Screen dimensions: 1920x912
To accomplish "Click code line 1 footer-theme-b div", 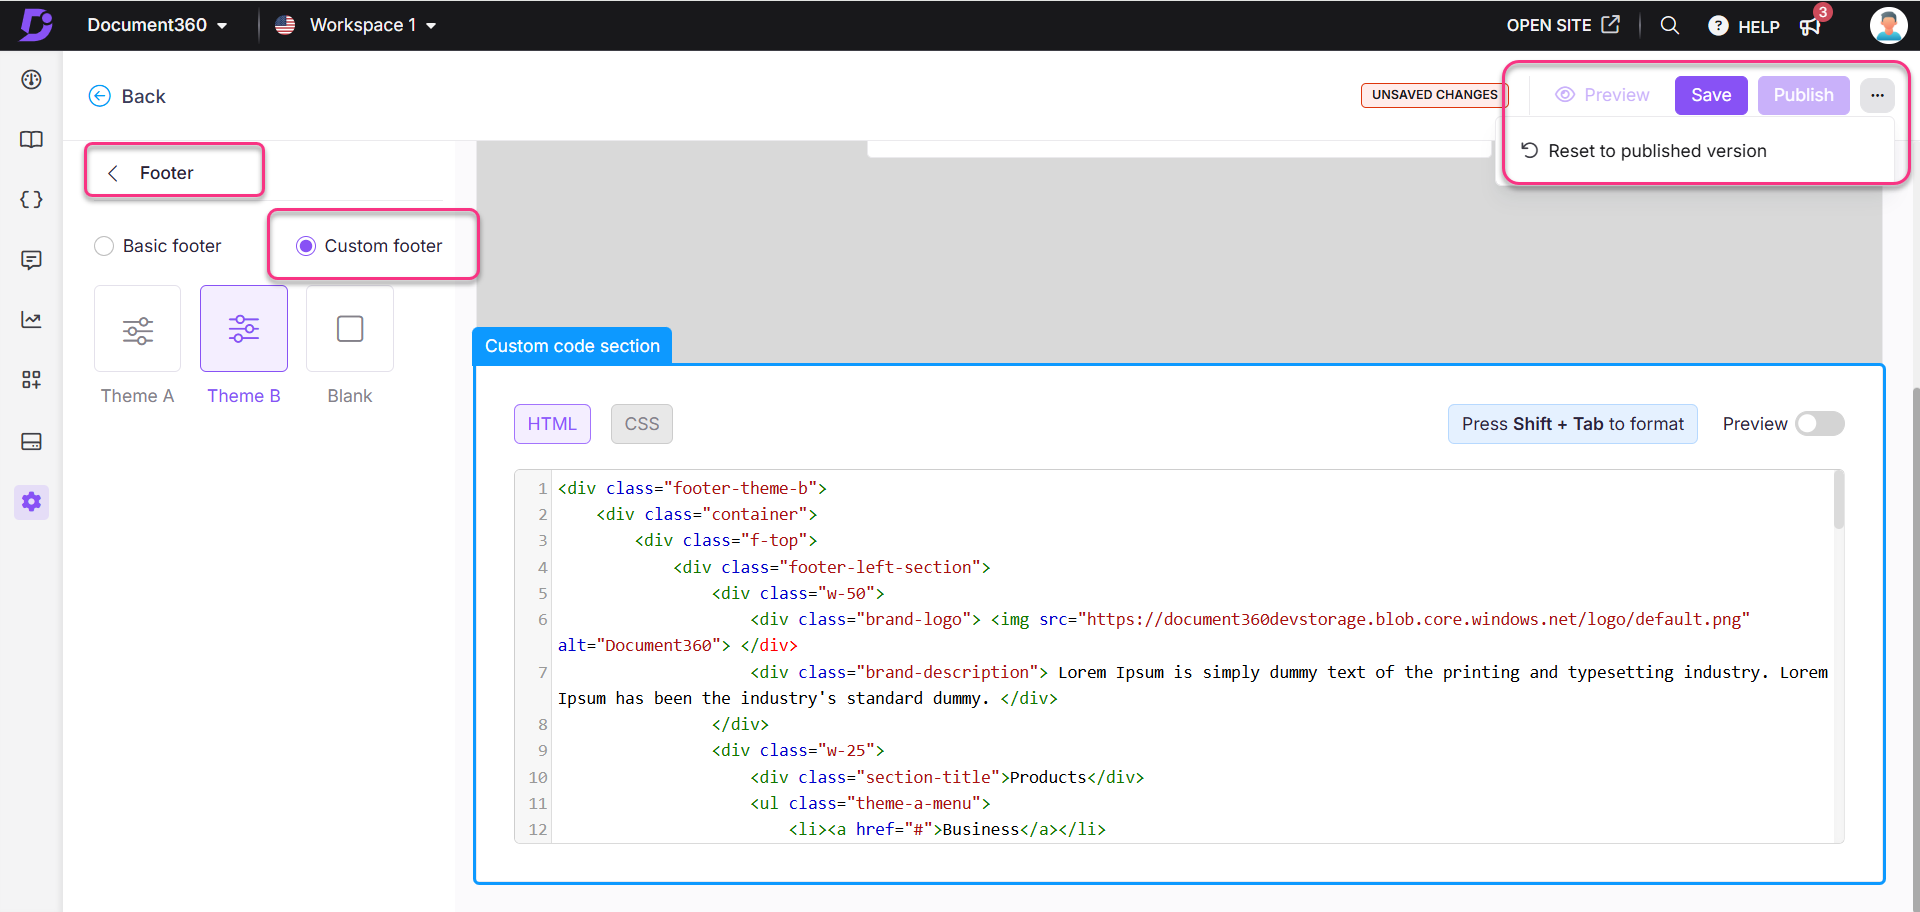I will click(692, 488).
